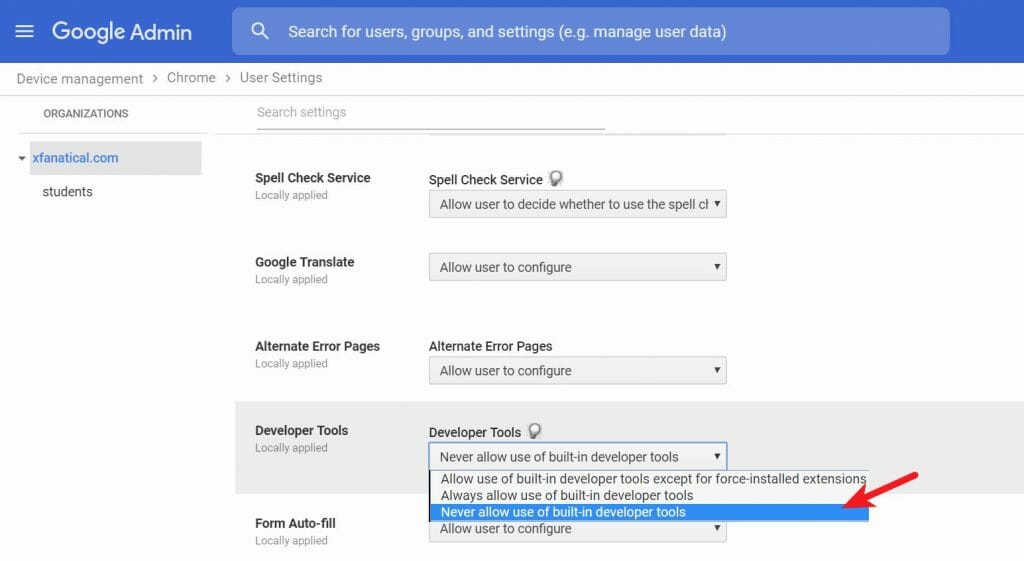Open the Spell Check Service dropdown

(x=577, y=204)
